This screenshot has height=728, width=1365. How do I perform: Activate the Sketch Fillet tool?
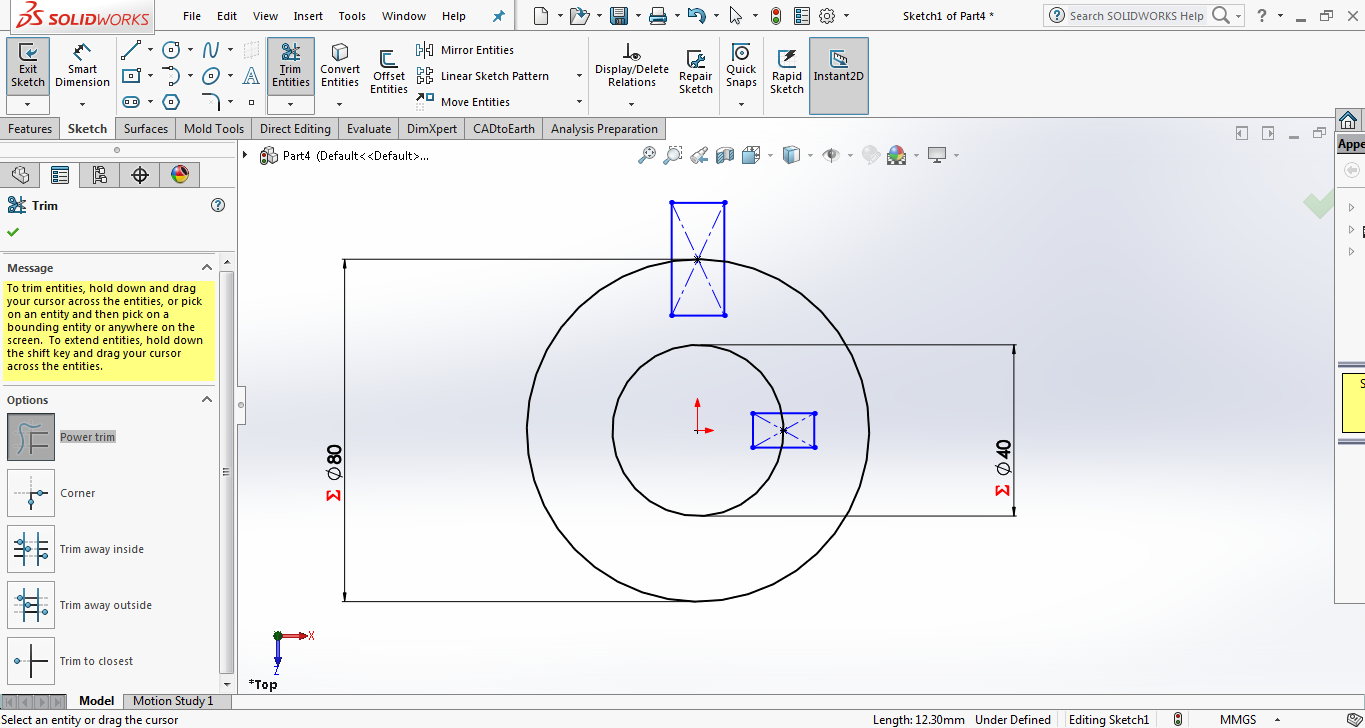pos(211,102)
